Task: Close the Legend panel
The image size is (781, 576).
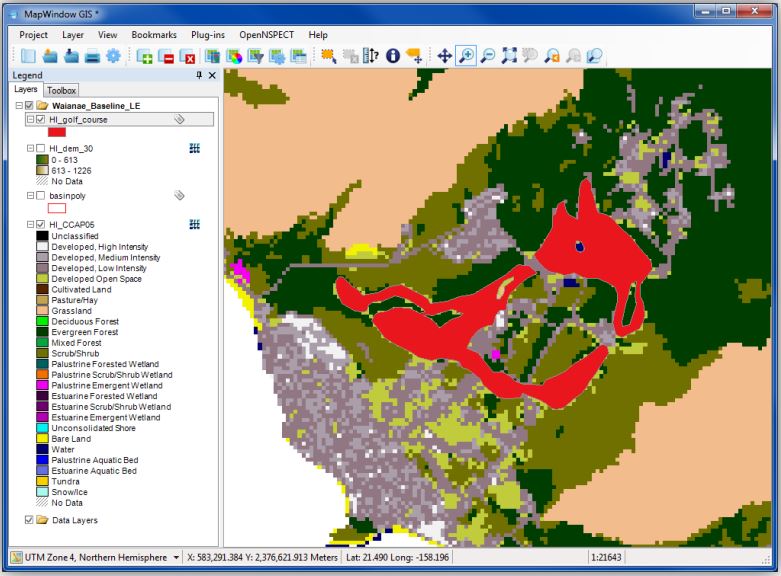Action: (x=212, y=75)
